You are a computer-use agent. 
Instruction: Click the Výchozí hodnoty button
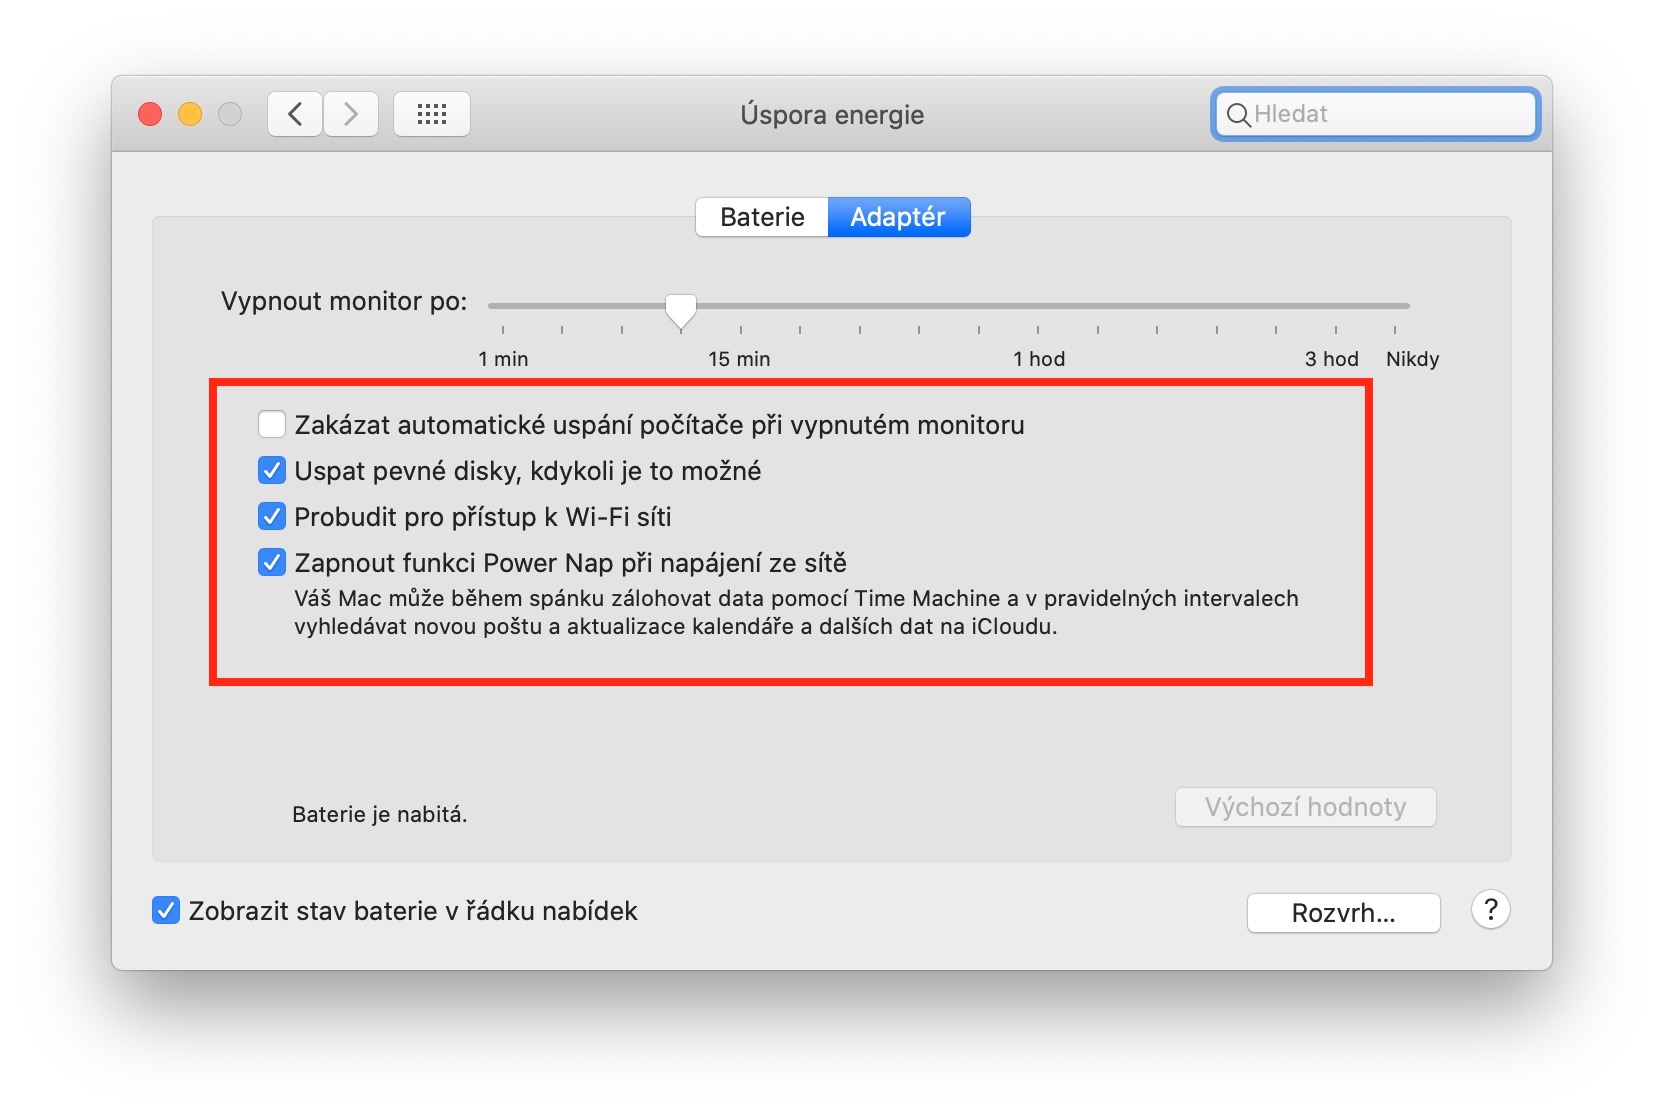tap(1305, 807)
